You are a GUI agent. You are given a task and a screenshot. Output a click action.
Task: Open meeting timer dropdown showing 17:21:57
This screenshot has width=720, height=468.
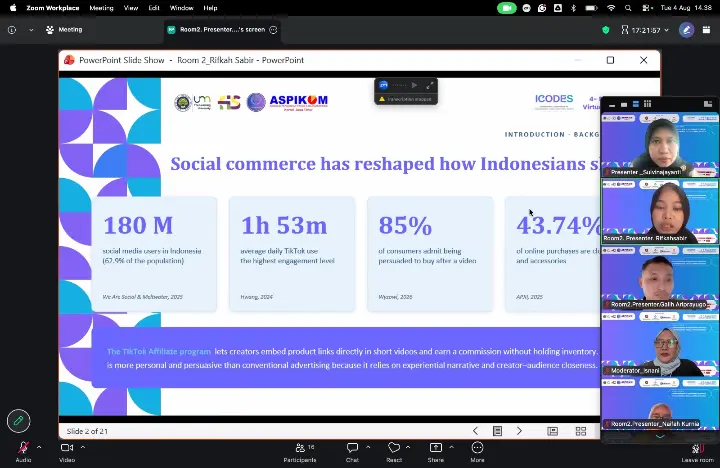(x=645, y=30)
